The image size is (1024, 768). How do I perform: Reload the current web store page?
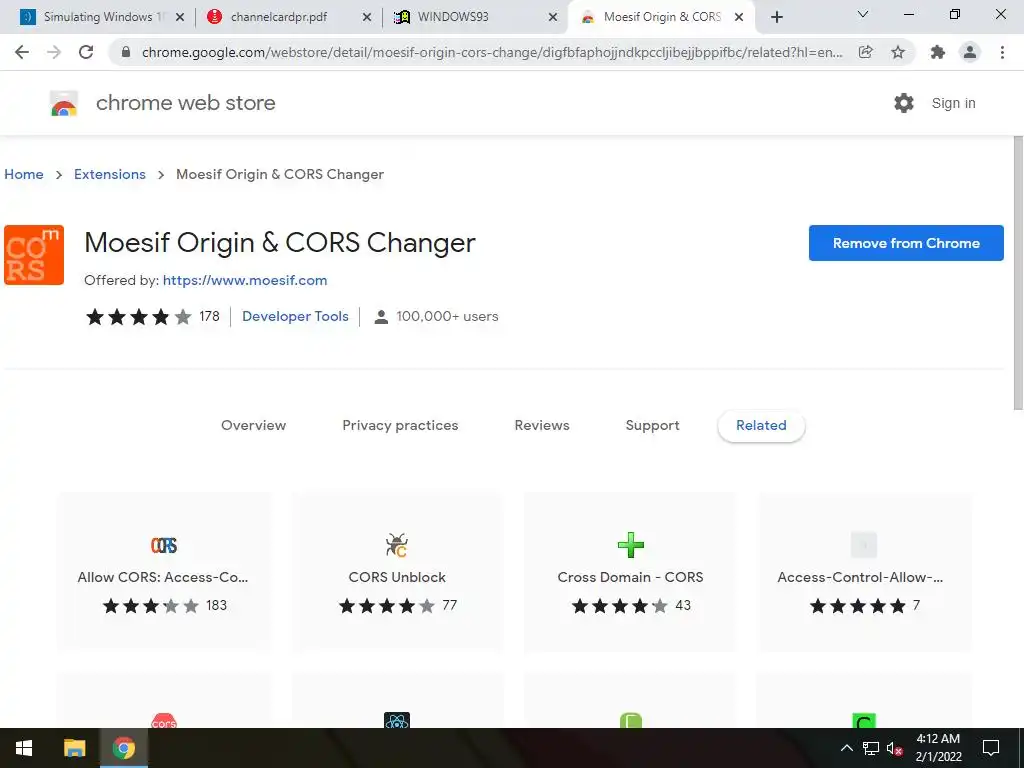tap(86, 52)
